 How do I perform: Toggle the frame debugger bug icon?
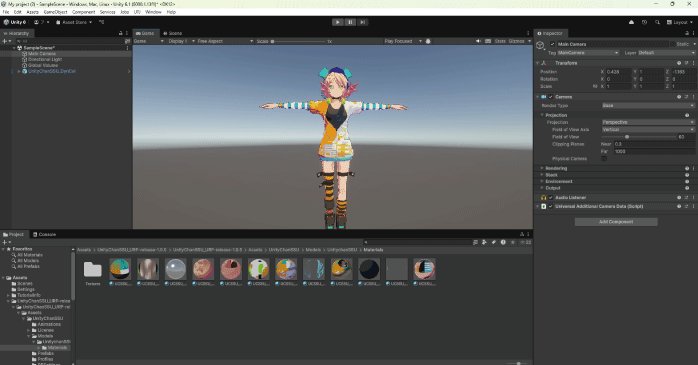click(x=428, y=41)
